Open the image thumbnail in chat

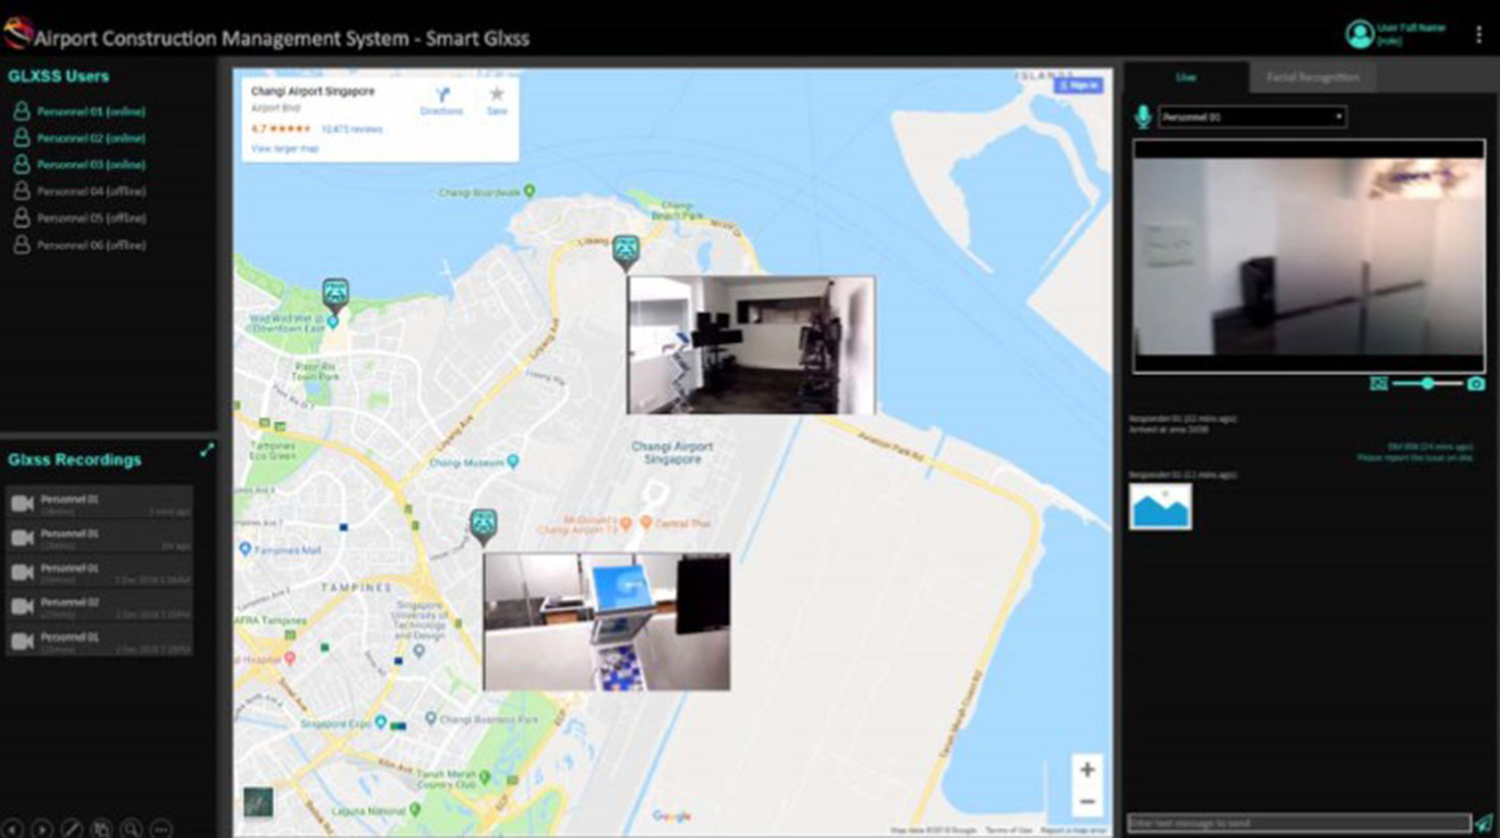coord(1160,507)
